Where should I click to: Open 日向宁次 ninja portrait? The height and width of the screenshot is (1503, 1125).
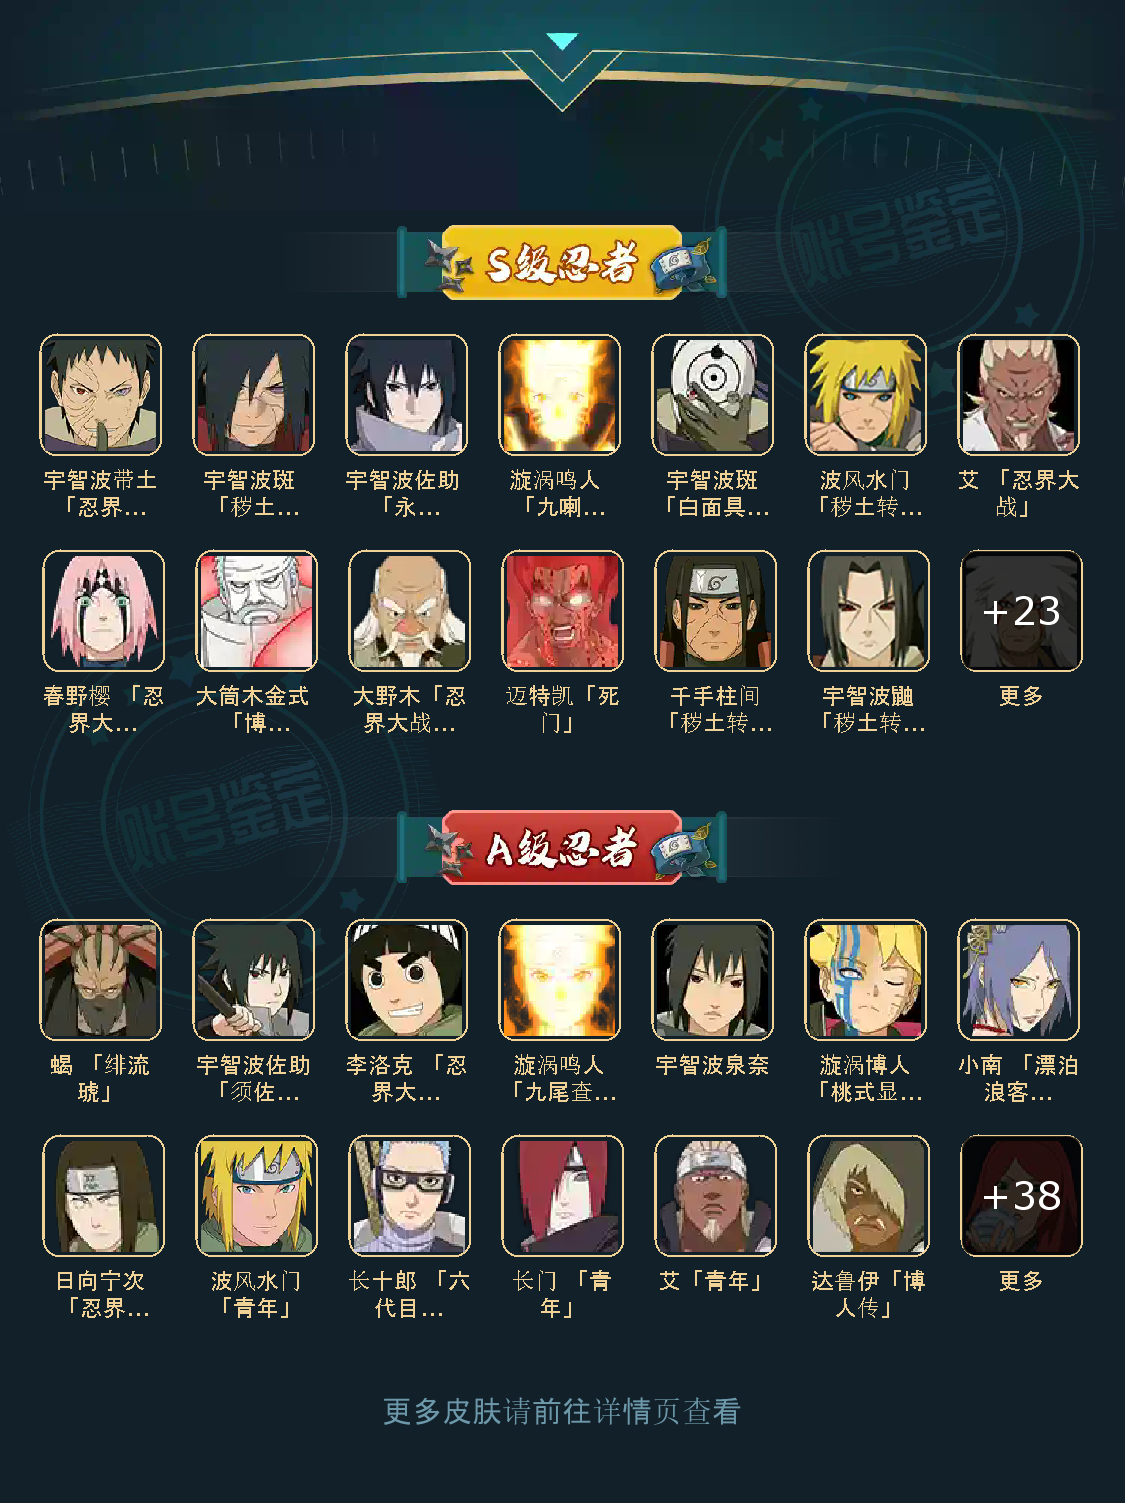tap(103, 1196)
